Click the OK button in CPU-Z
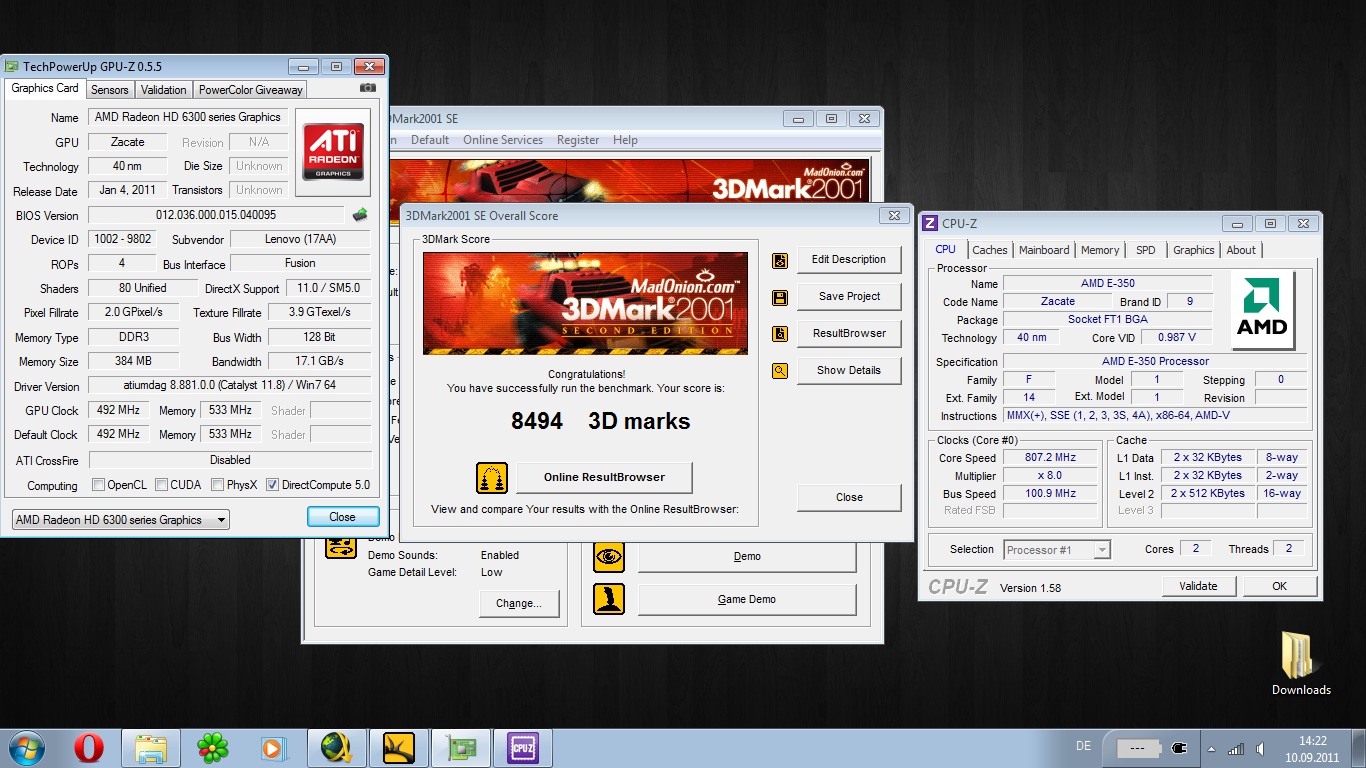Viewport: 1366px width, 768px height. pyautogui.click(x=1279, y=586)
